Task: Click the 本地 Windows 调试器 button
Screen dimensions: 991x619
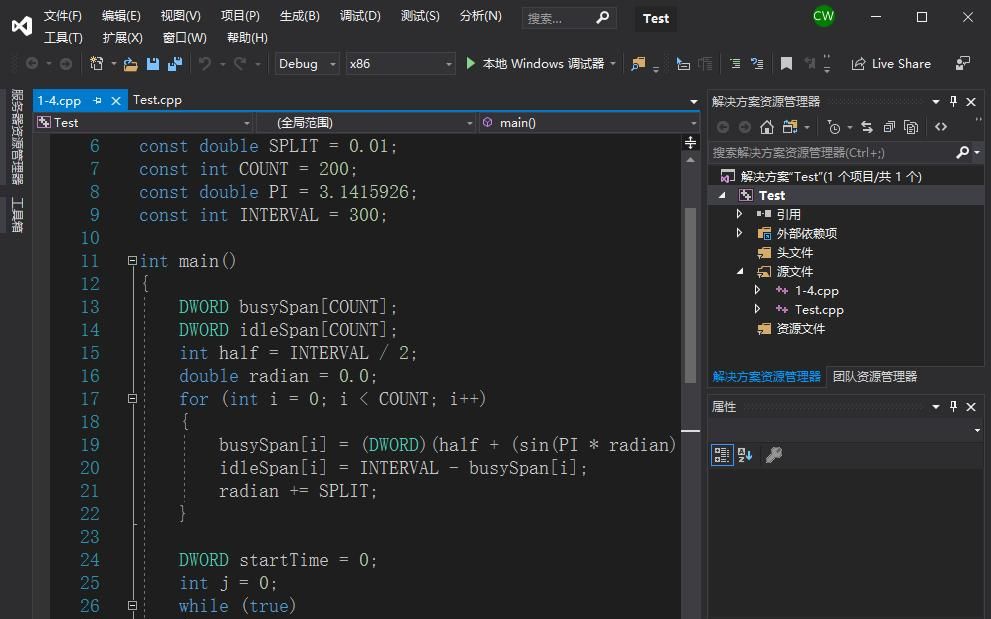Action: click(x=535, y=64)
